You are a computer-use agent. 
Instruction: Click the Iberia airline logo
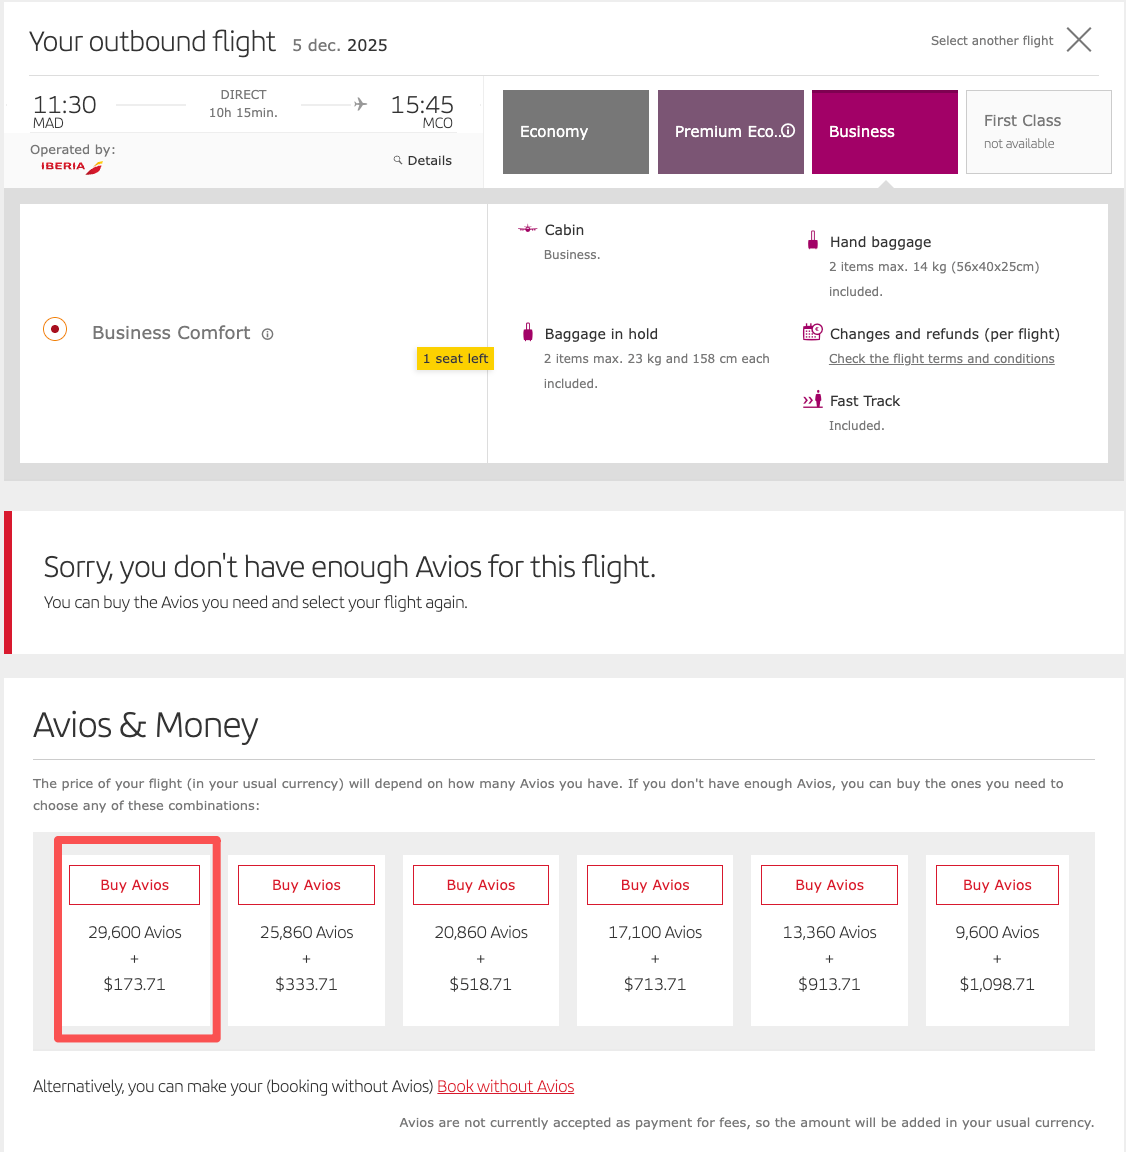[71, 167]
